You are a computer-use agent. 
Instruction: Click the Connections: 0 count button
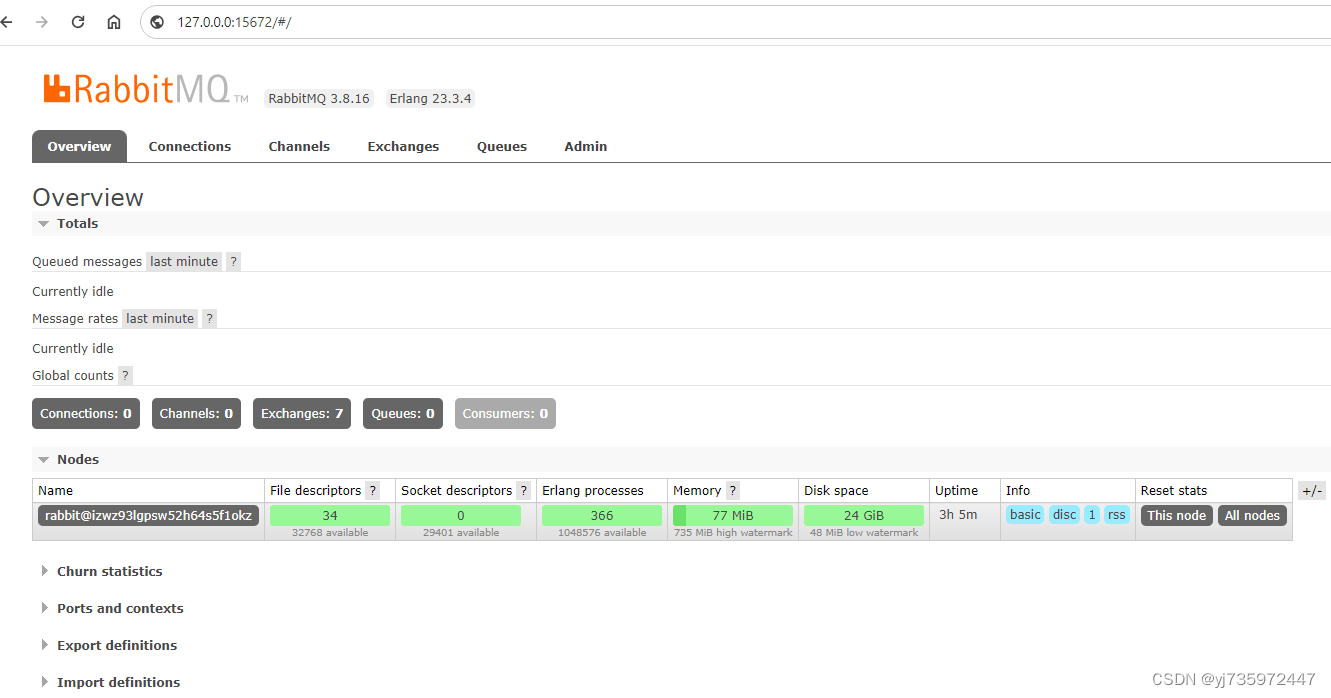point(86,414)
